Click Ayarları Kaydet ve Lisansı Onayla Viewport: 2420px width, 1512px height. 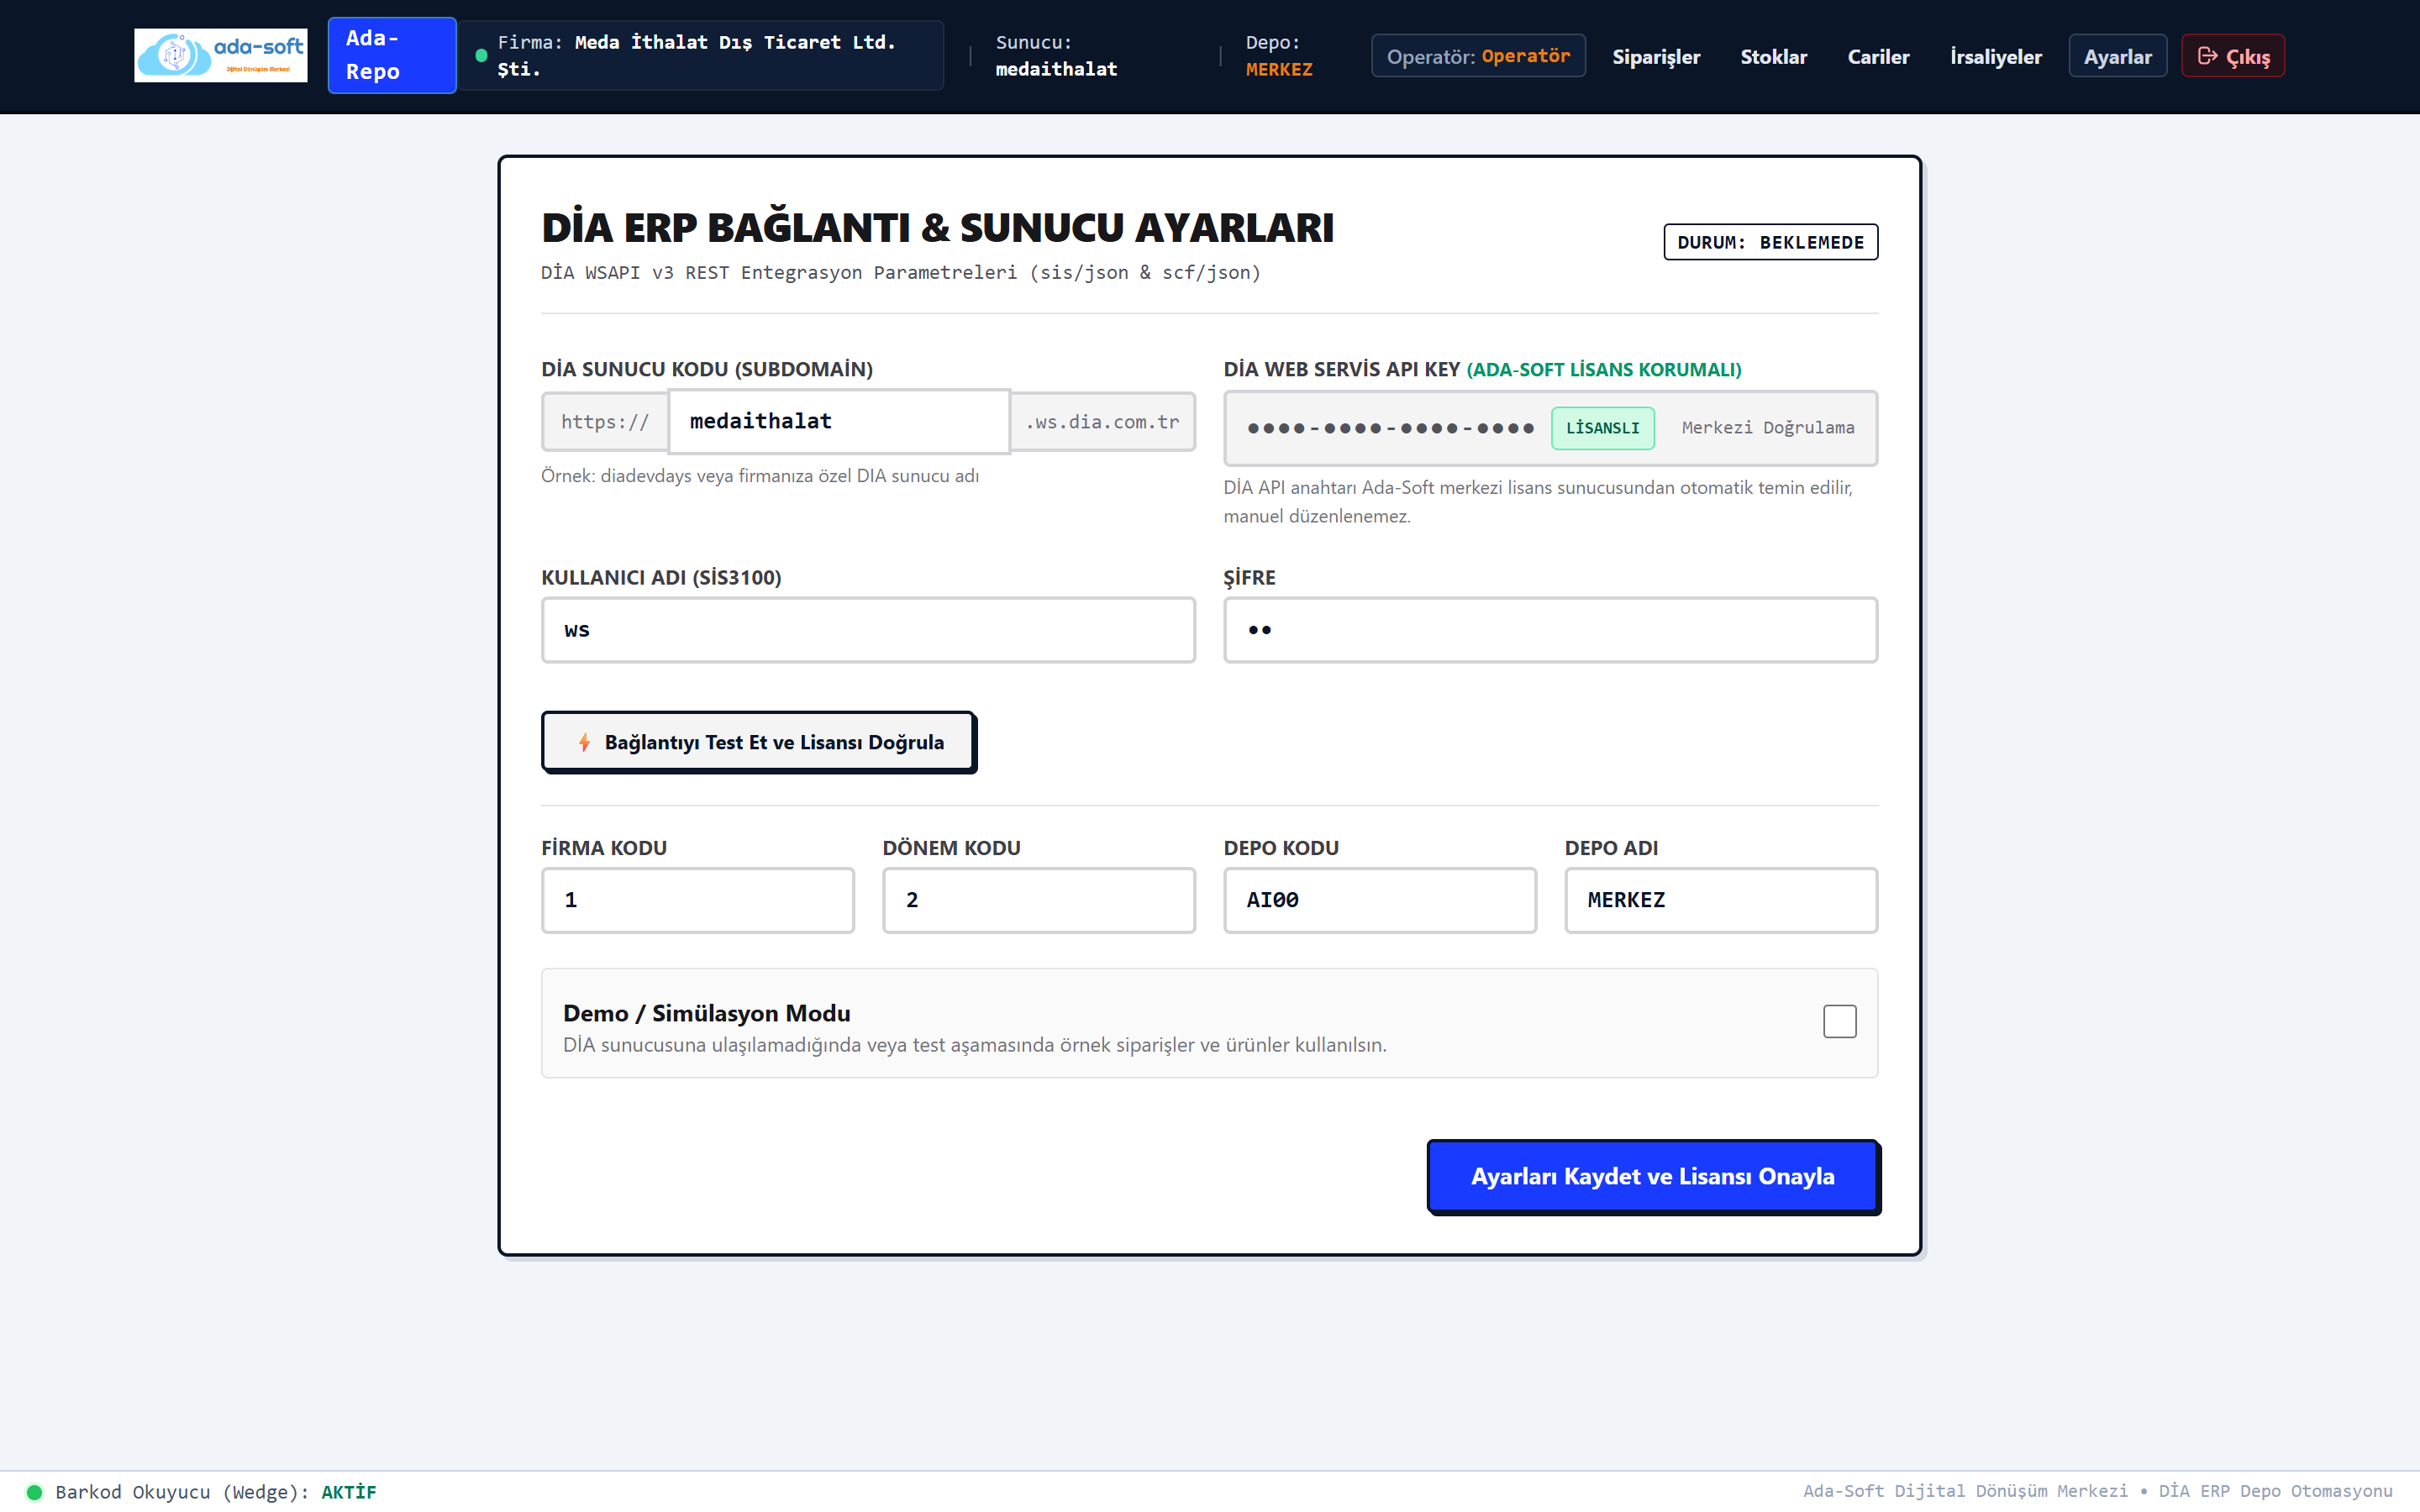(x=1653, y=1176)
